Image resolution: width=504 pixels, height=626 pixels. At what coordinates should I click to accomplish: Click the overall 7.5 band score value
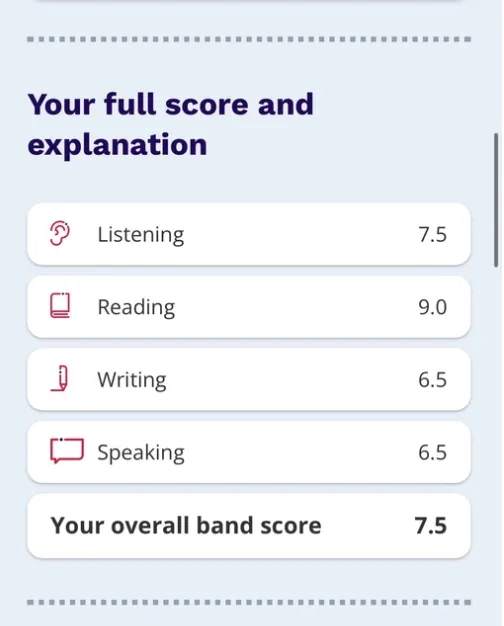[x=431, y=525]
